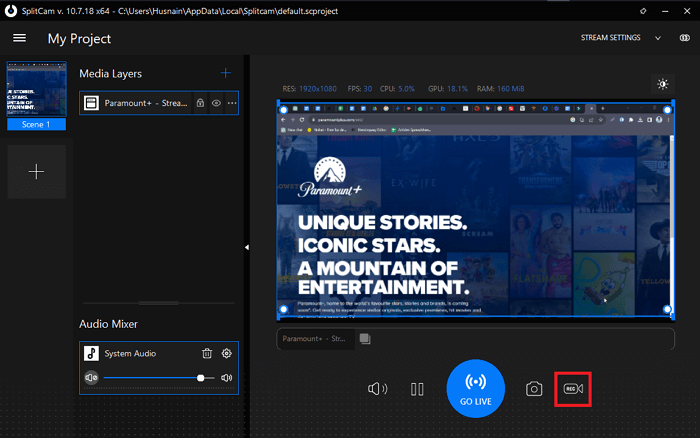Click the bottom-right resize handle of preview

click(667, 309)
